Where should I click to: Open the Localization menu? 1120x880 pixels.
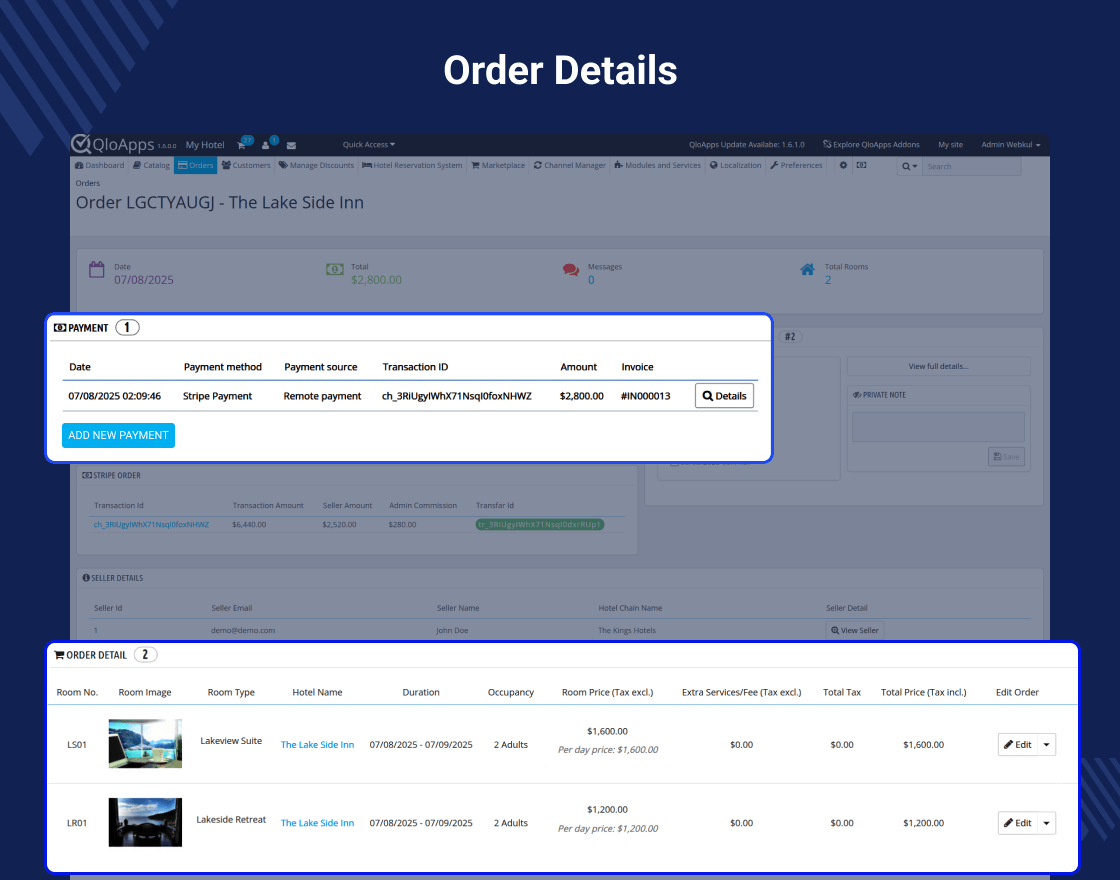[735, 165]
